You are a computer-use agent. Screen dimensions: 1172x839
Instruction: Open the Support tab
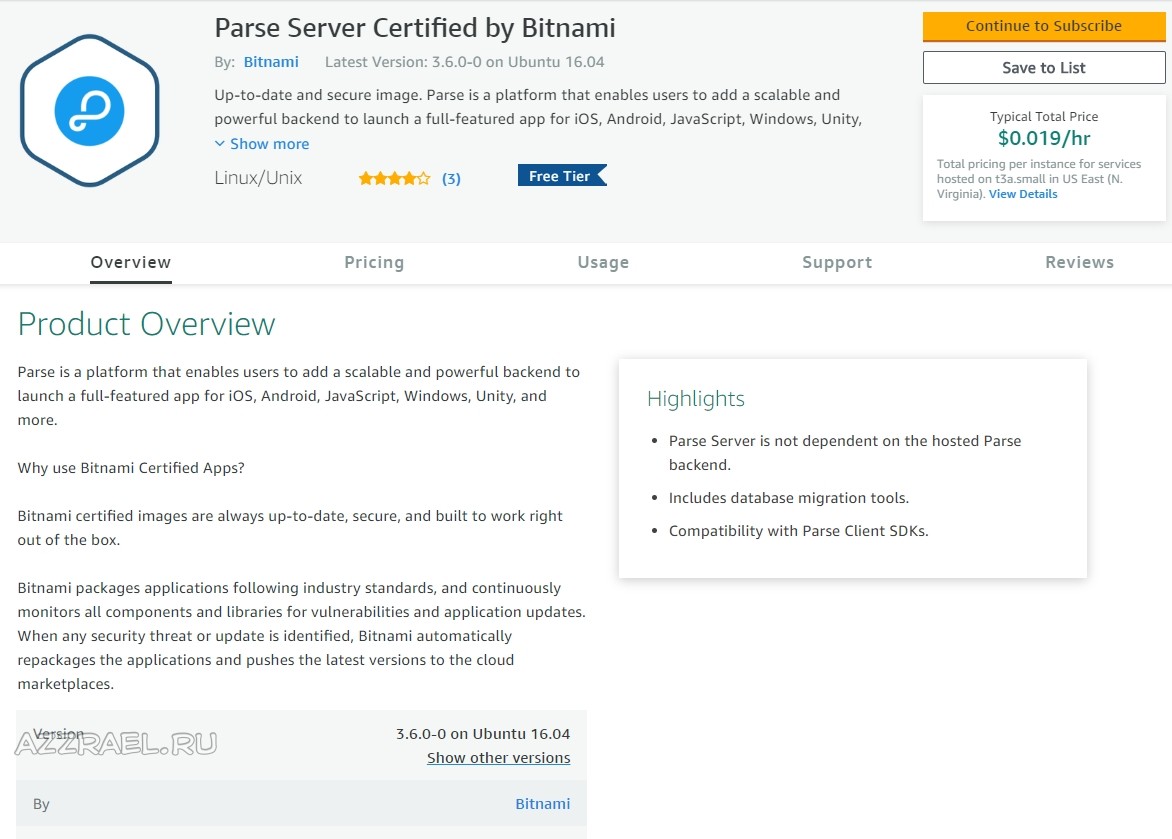pyautogui.click(x=837, y=262)
